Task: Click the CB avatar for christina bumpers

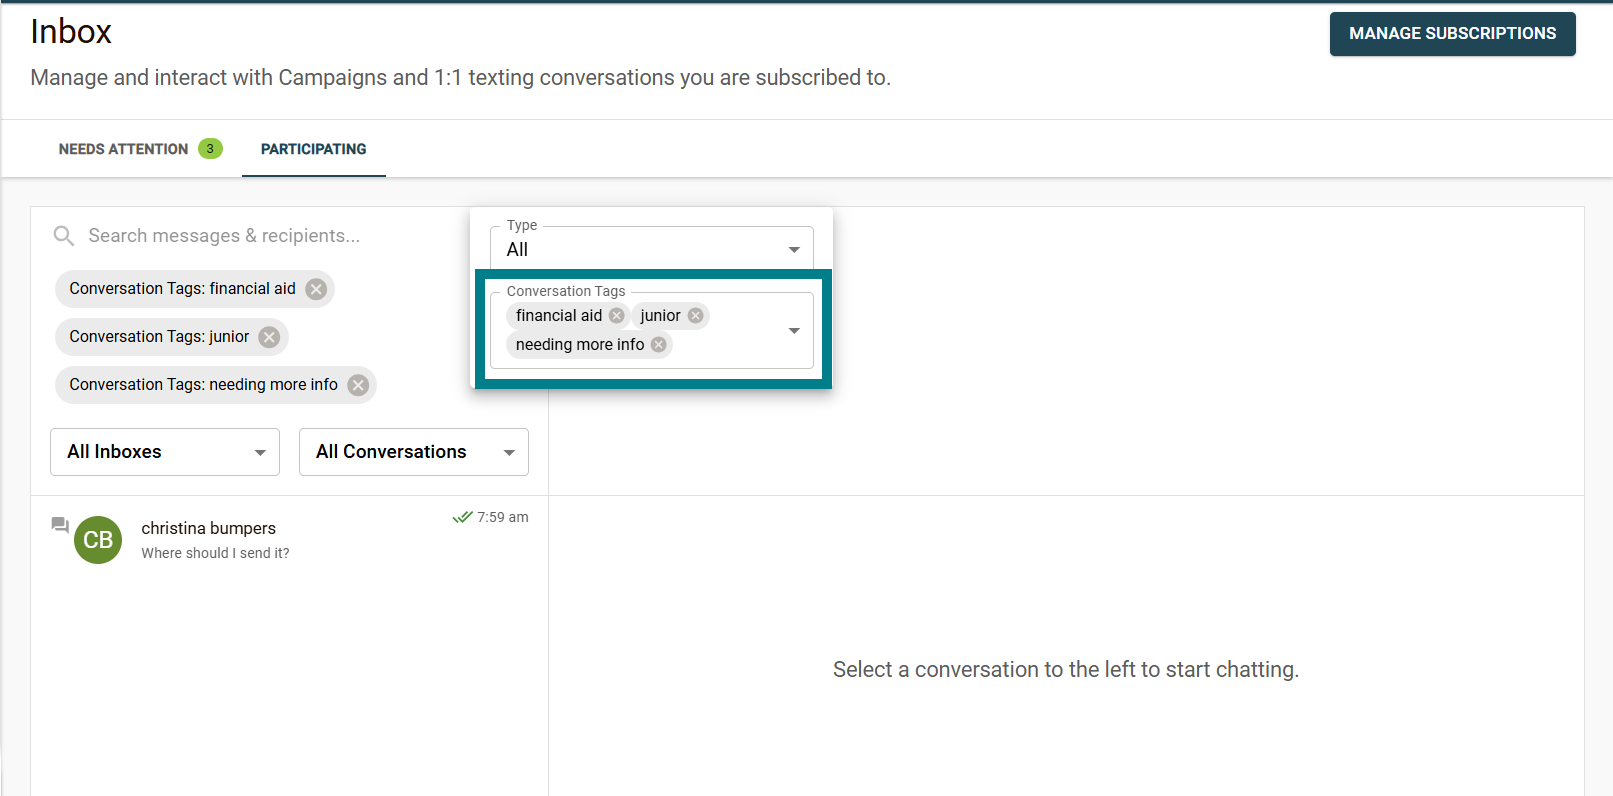Action: click(98, 540)
